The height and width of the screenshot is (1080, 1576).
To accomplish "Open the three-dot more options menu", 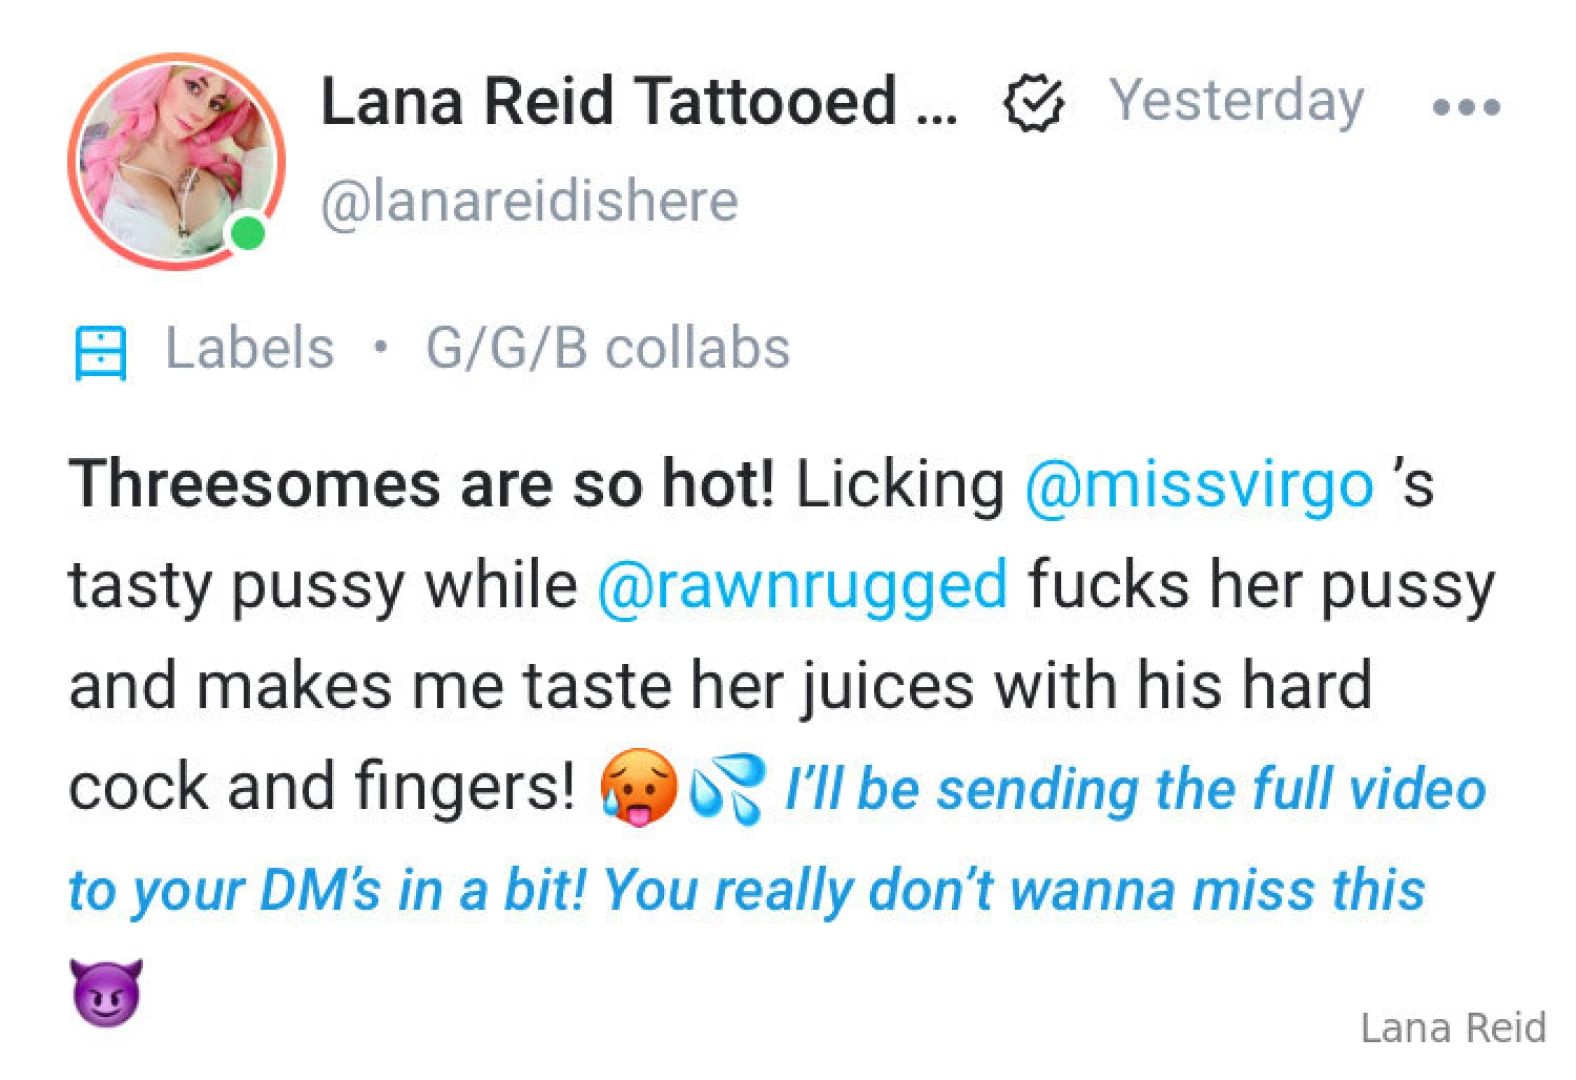I will pyautogui.click(x=1465, y=106).
